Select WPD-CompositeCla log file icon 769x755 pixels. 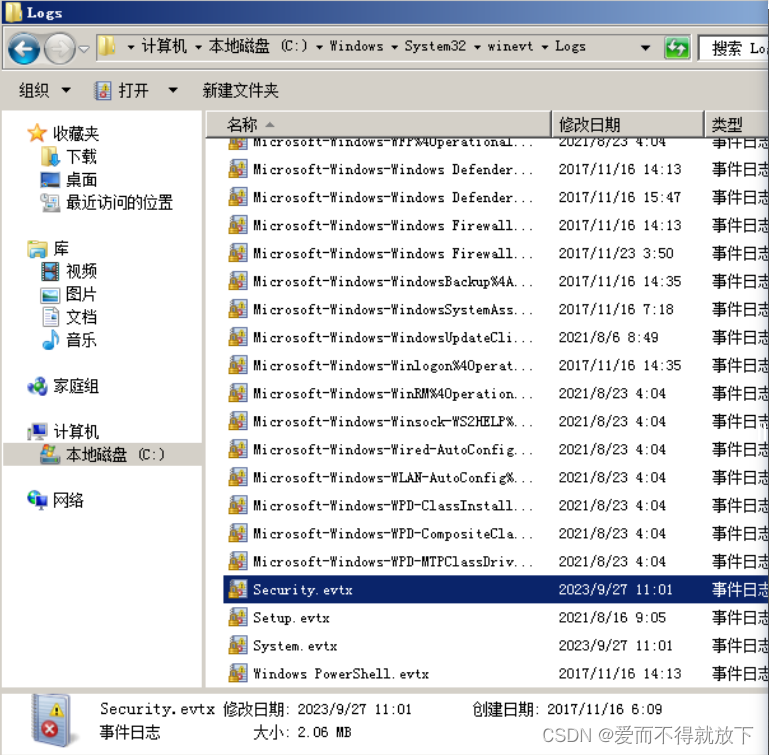click(238, 533)
